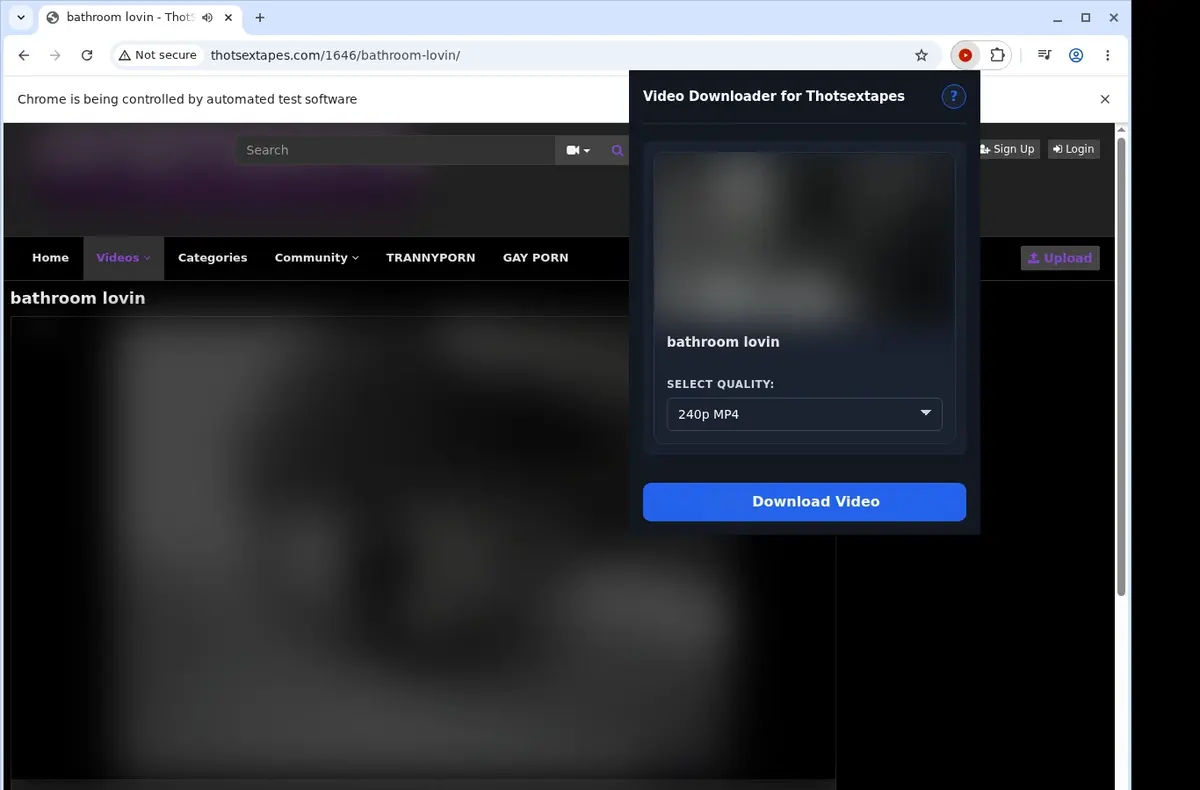Open a new tab with plus button

tap(260, 18)
